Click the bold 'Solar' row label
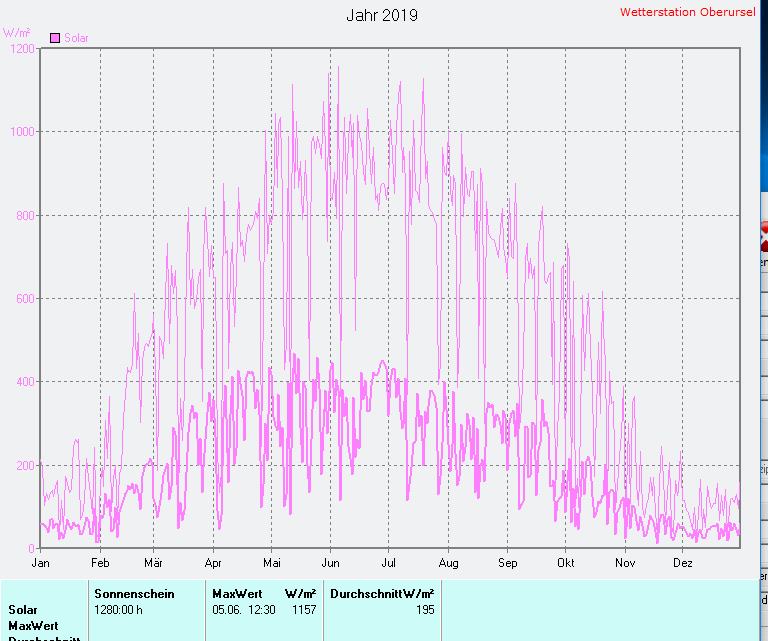This screenshot has height=641, width=768. [x=23, y=610]
